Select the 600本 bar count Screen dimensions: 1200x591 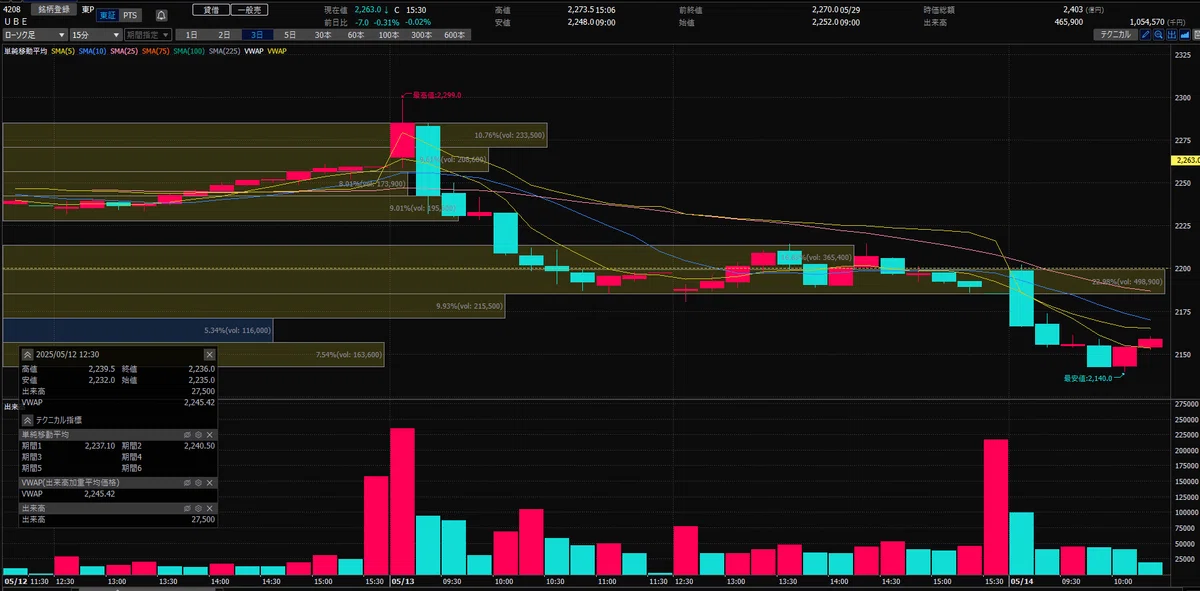[x=454, y=34]
